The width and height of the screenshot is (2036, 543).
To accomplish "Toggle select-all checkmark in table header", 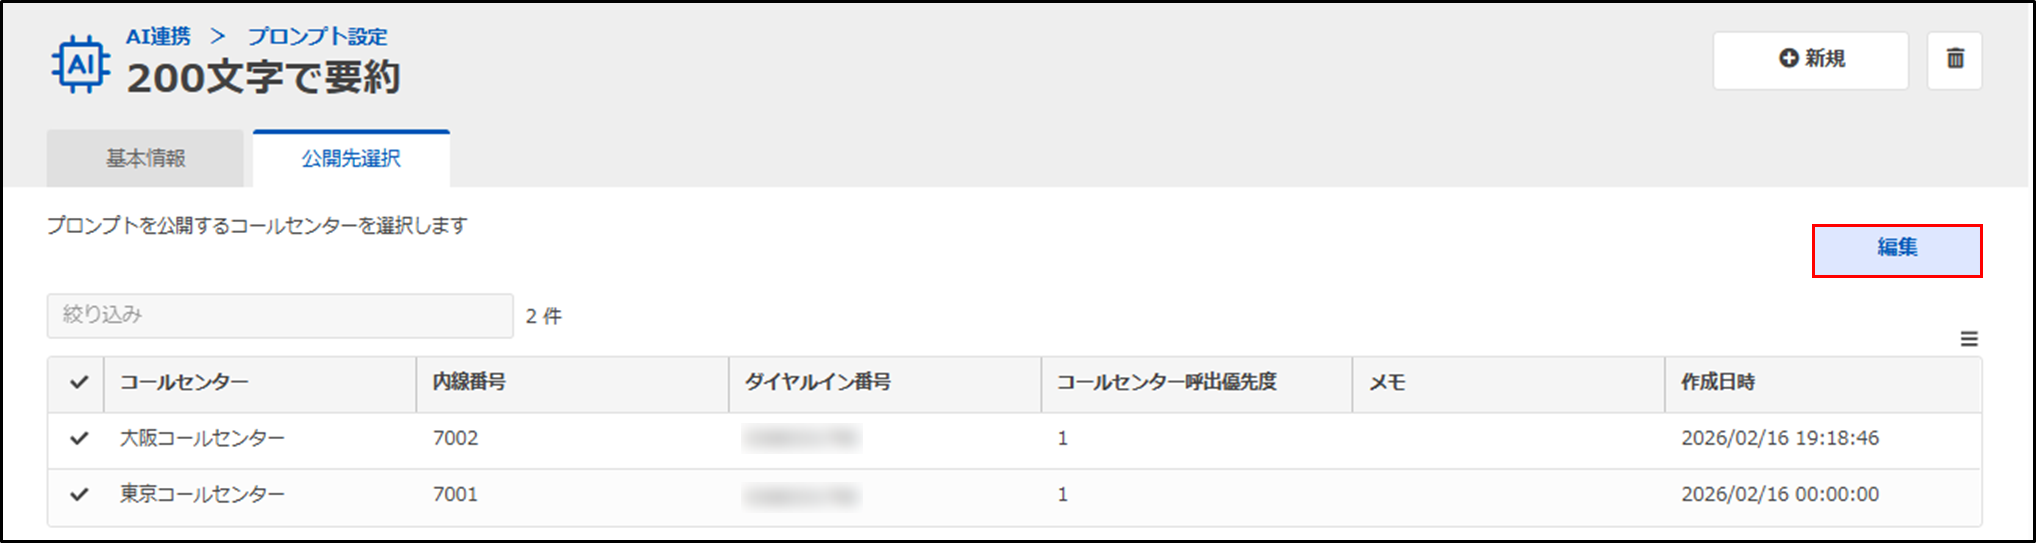I will [x=79, y=382].
